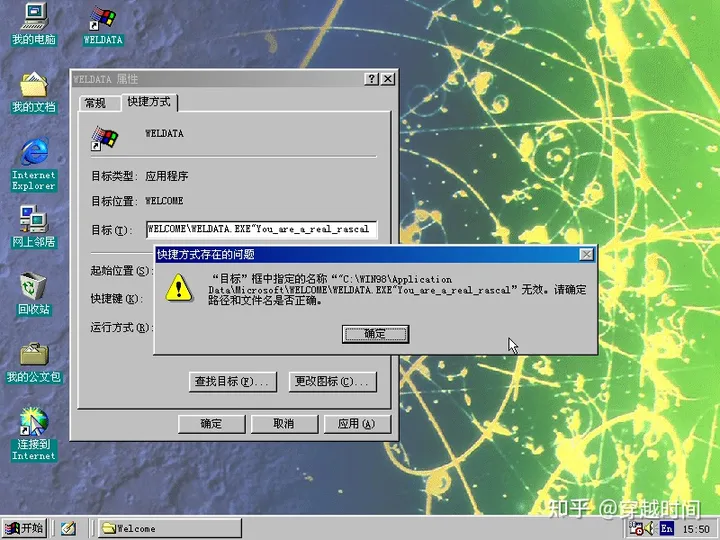This screenshot has width=720, height=540.
Task: Click the yellow warning icon in the dialog
Action: (x=179, y=288)
